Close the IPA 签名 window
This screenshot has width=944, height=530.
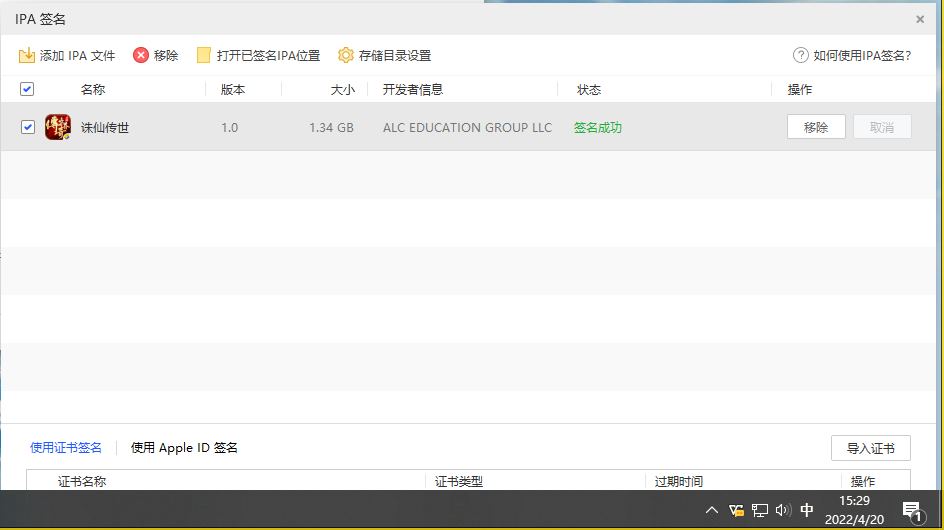(x=920, y=19)
